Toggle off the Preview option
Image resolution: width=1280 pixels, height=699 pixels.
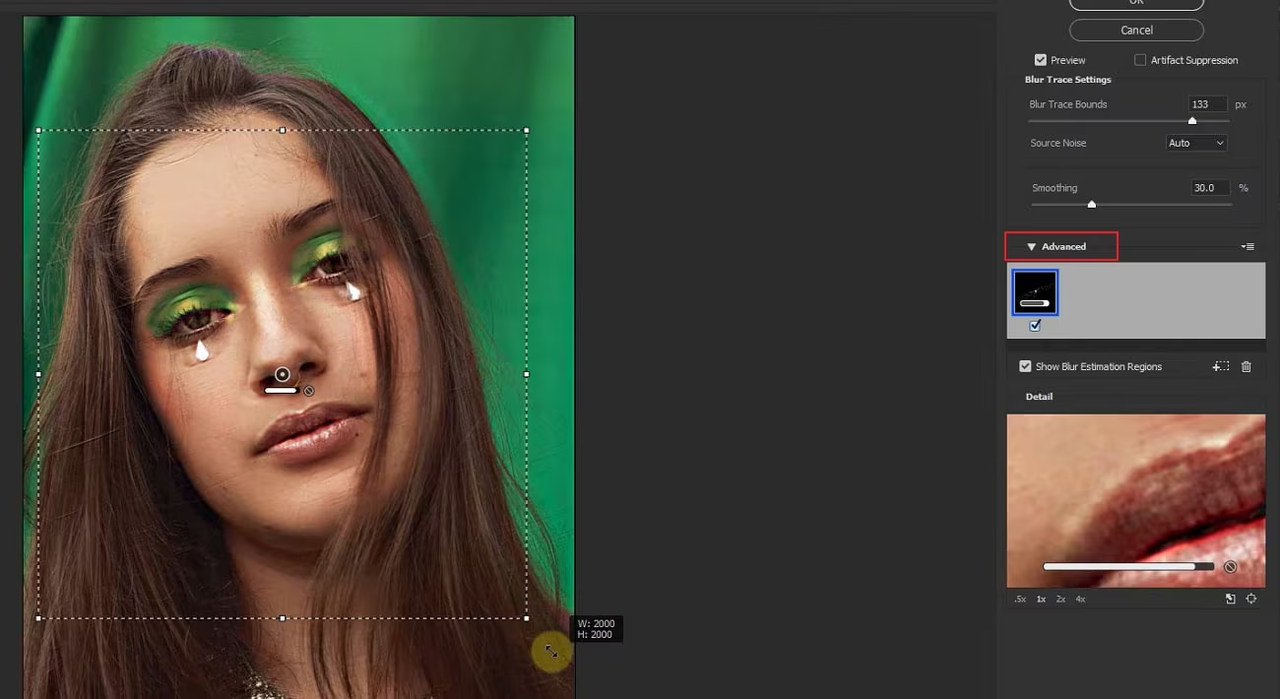click(x=1040, y=60)
